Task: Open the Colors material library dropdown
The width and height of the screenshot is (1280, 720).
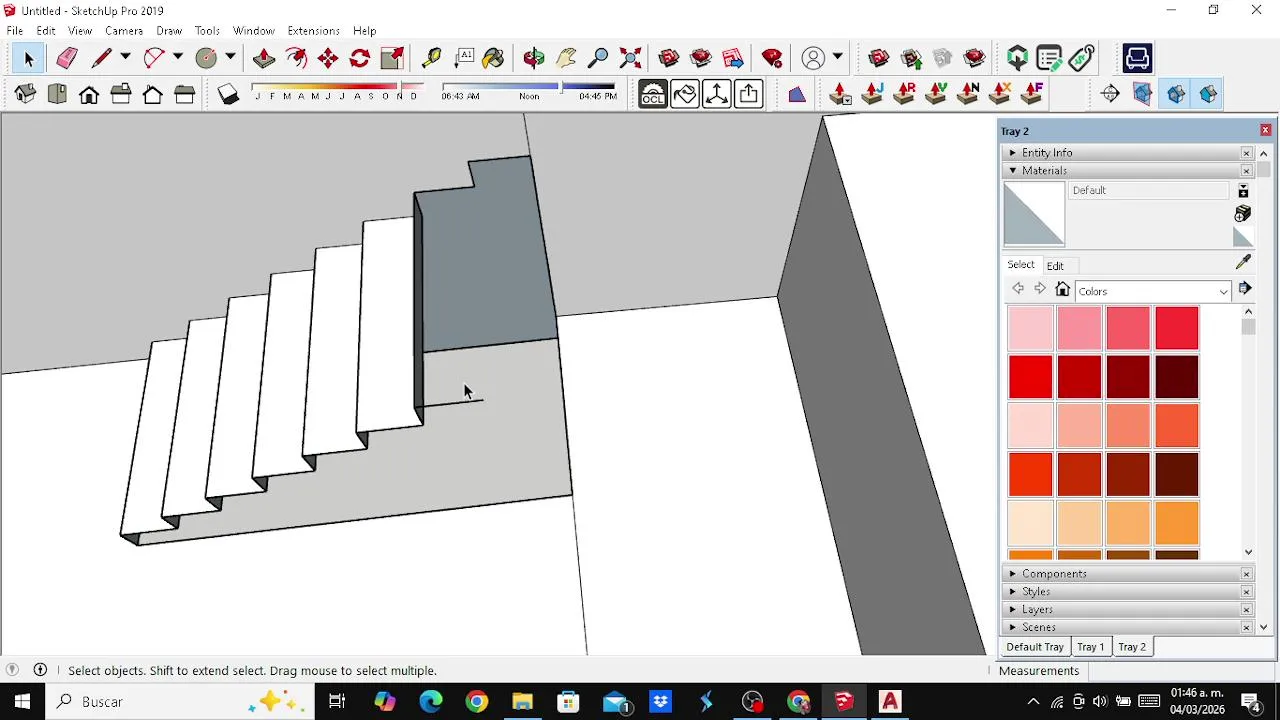Action: 1153,291
